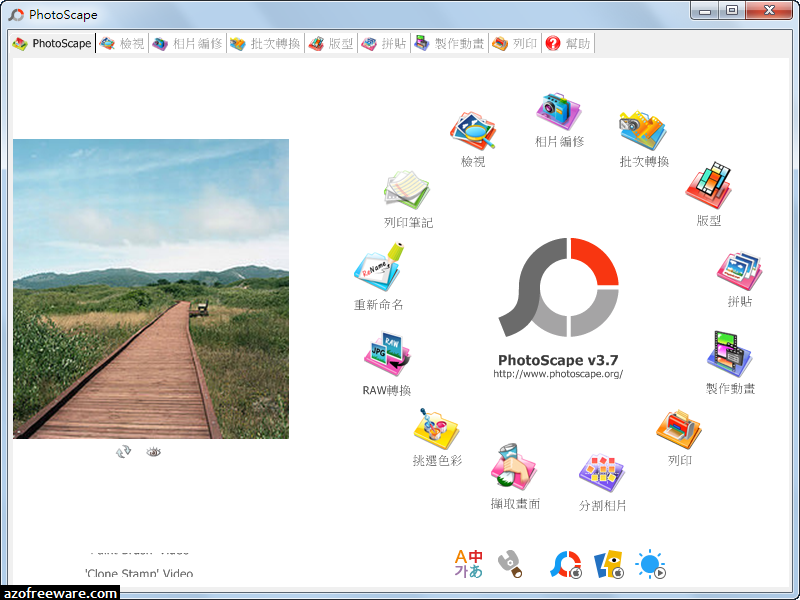Switch to the 列印 tab
Screen dimensions: 800x600
point(515,43)
